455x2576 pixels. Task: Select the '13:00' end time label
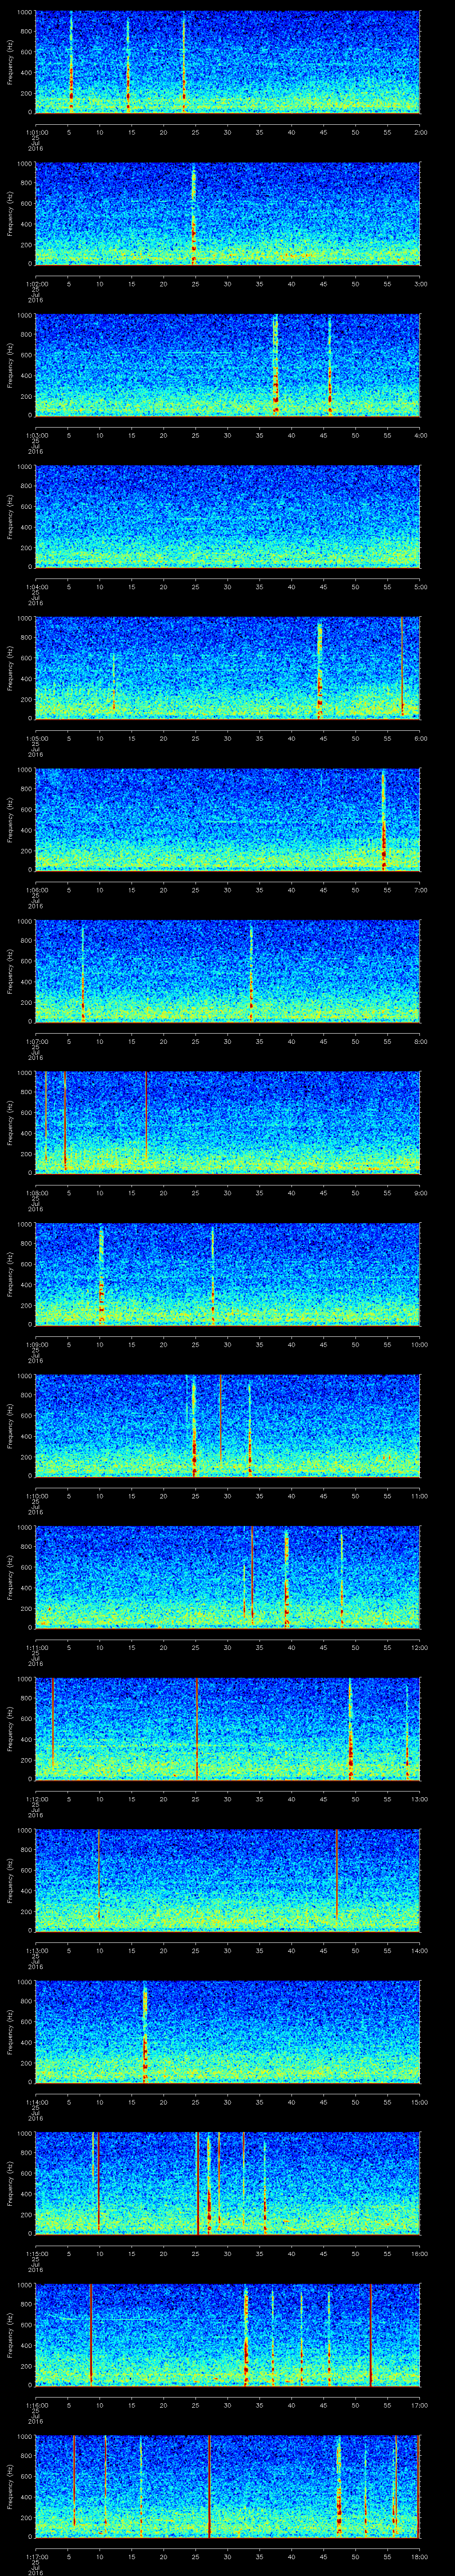point(419,1798)
